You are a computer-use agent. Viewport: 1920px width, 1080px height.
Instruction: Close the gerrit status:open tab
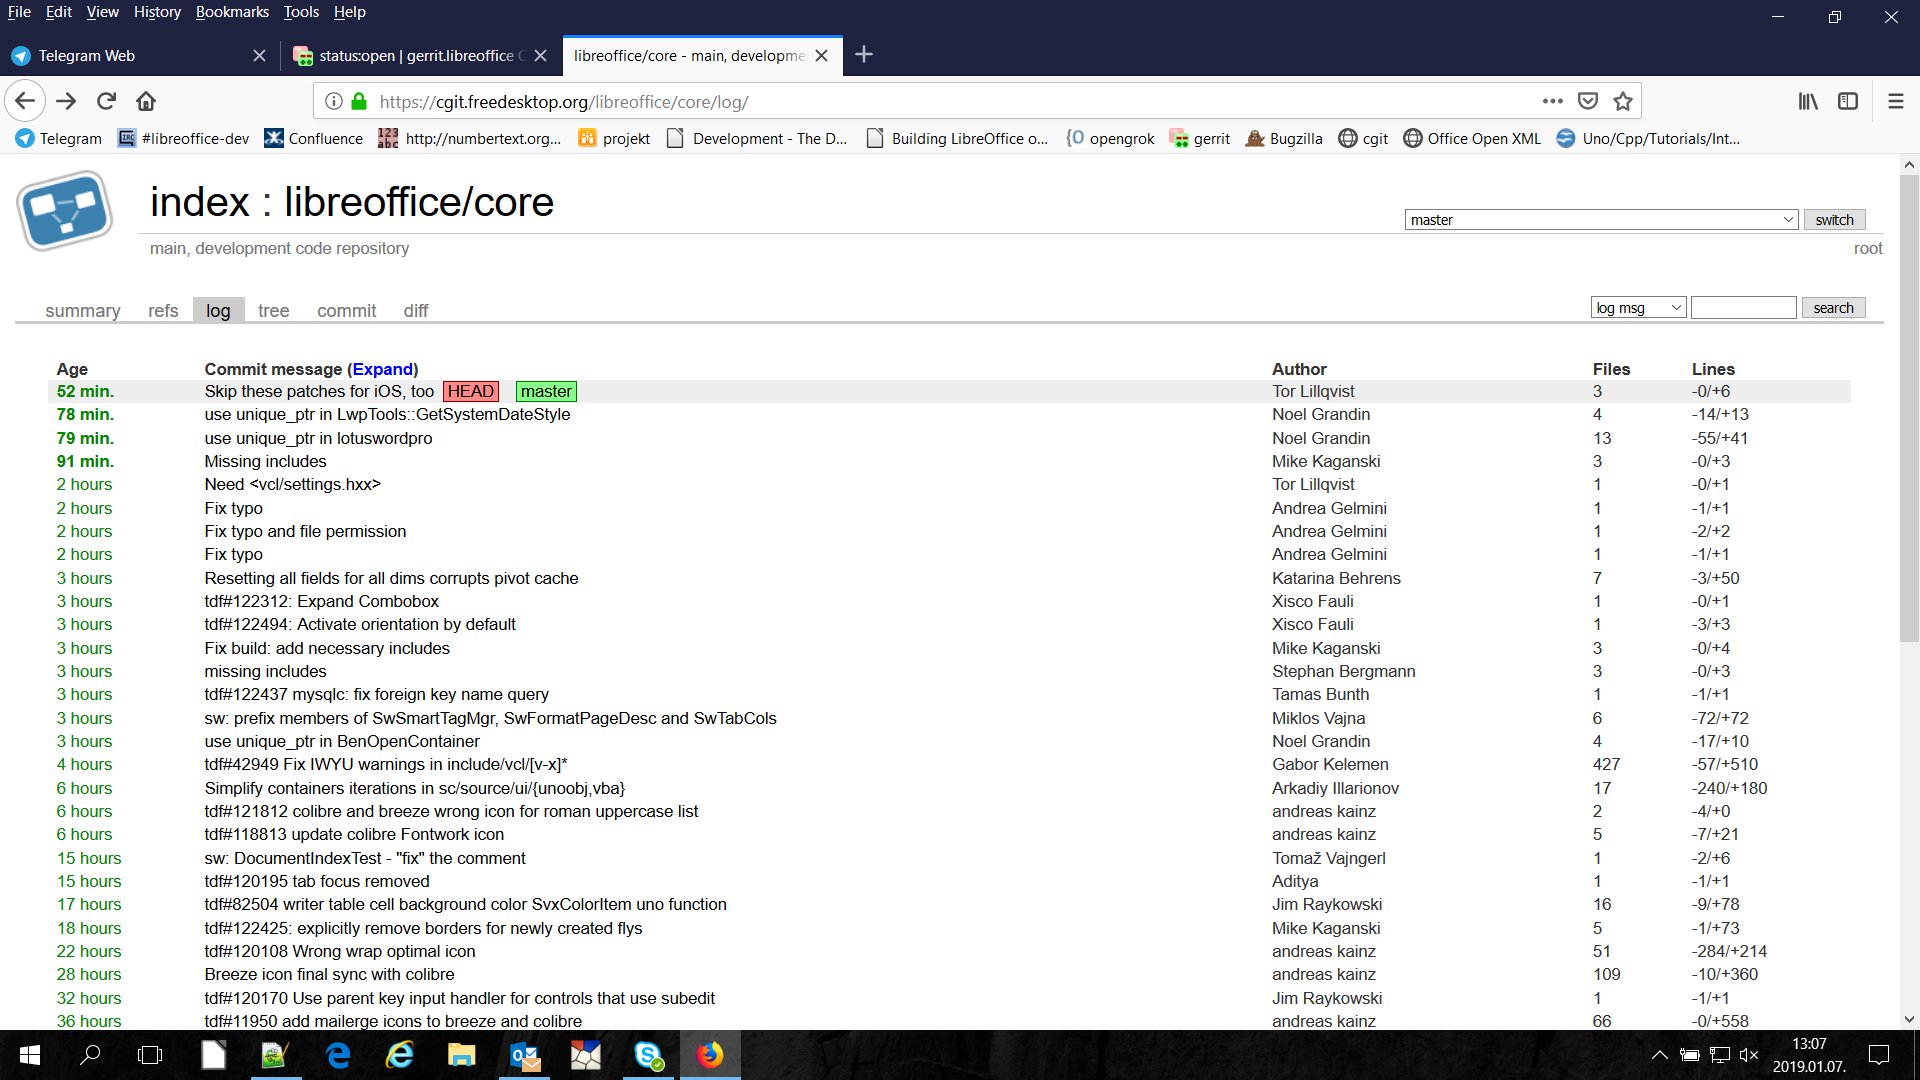(x=540, y=56)
